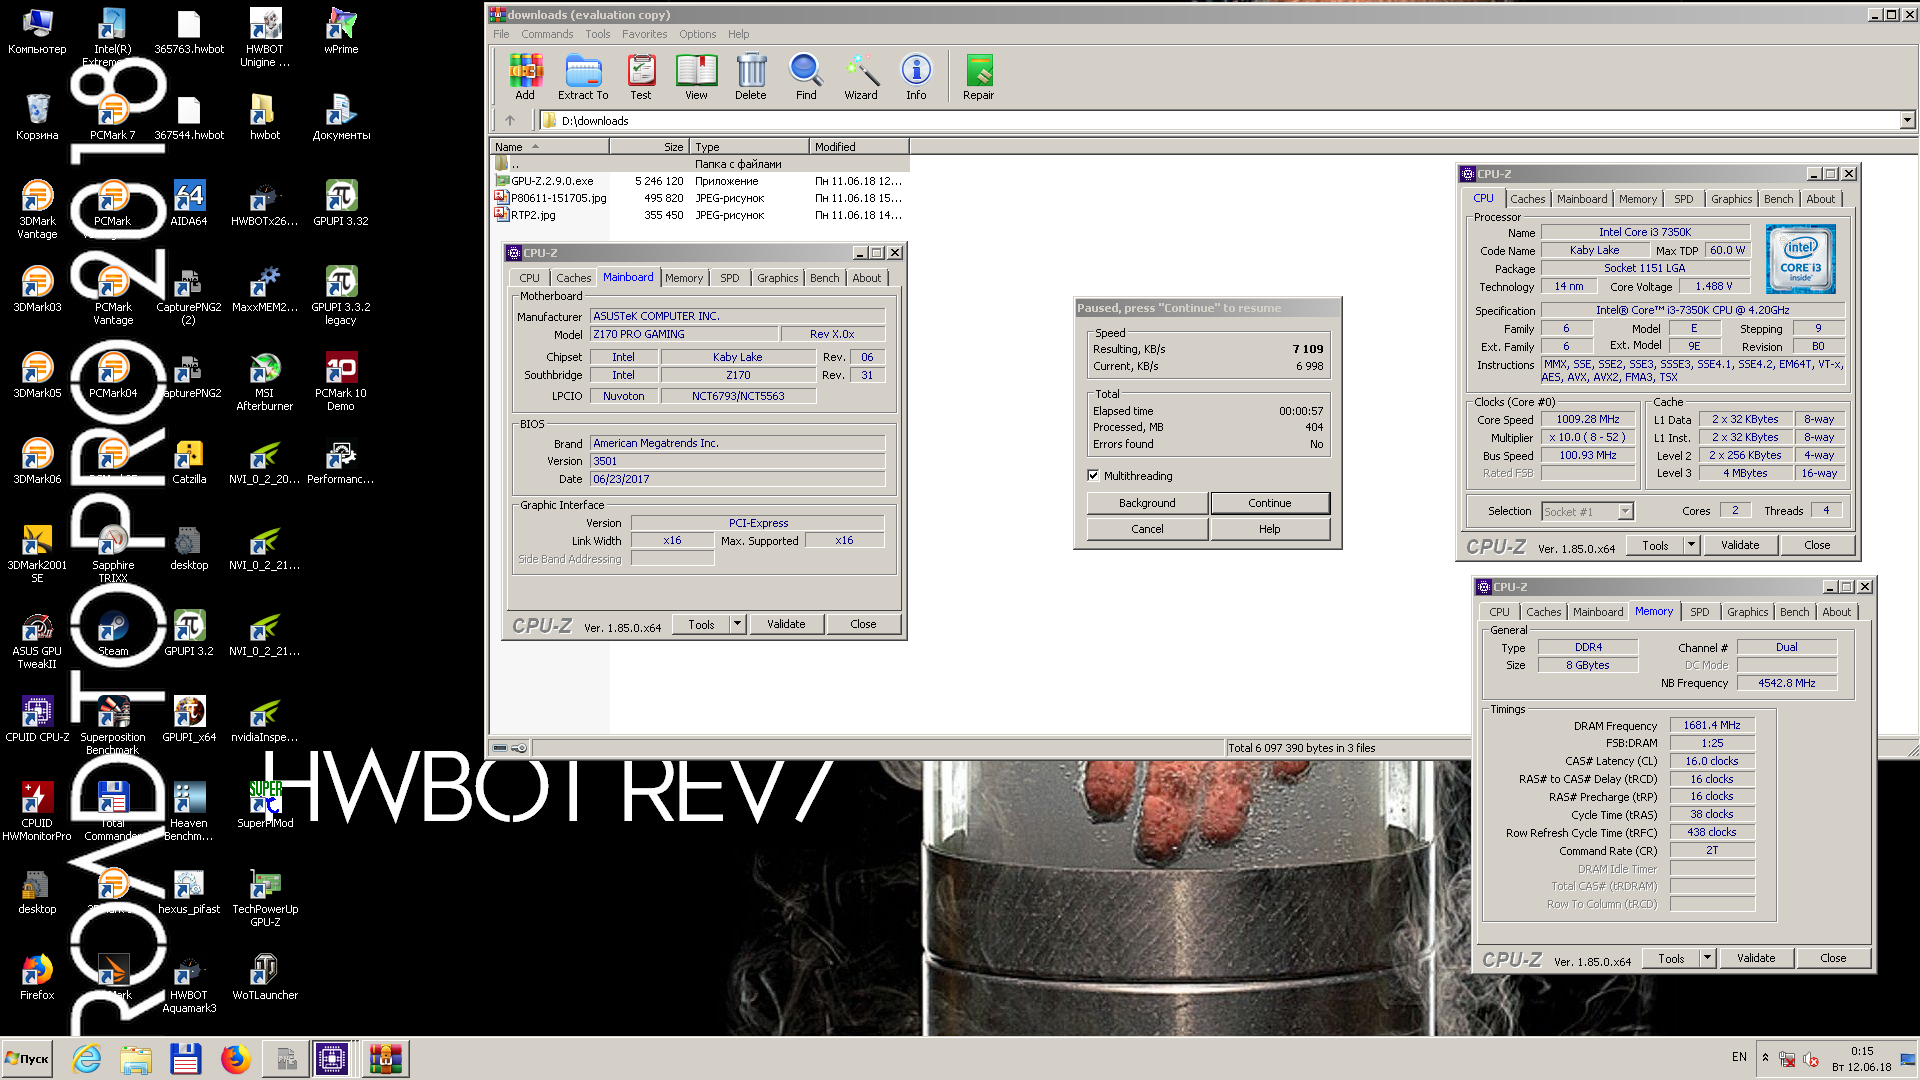Click Cancel in the paused dialog
The image size is (1920, 1080).
1147,529
